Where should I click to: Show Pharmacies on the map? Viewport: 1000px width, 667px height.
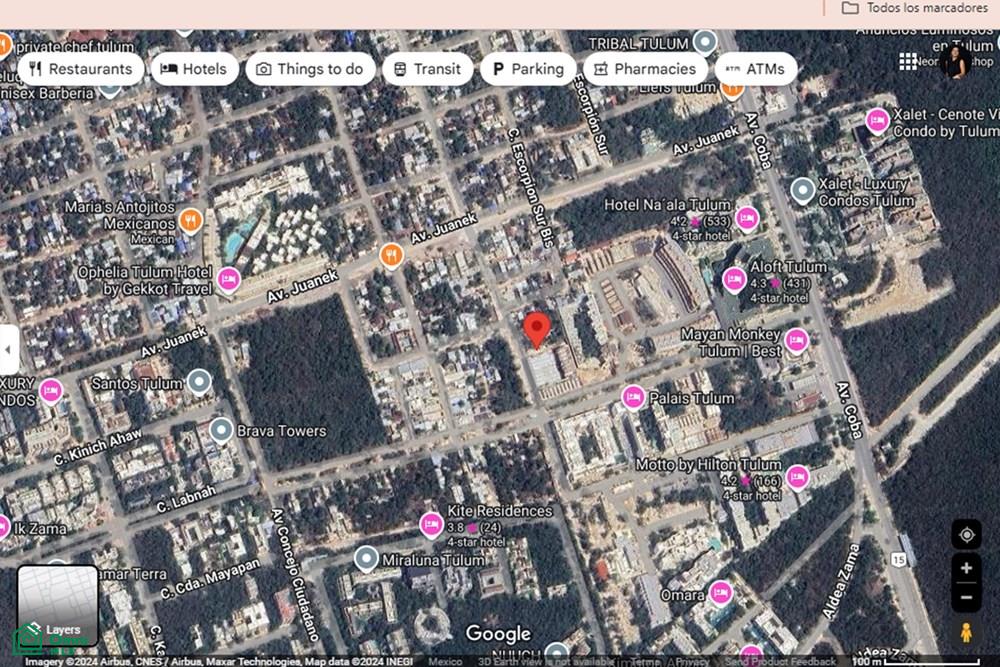coord(645,69)
